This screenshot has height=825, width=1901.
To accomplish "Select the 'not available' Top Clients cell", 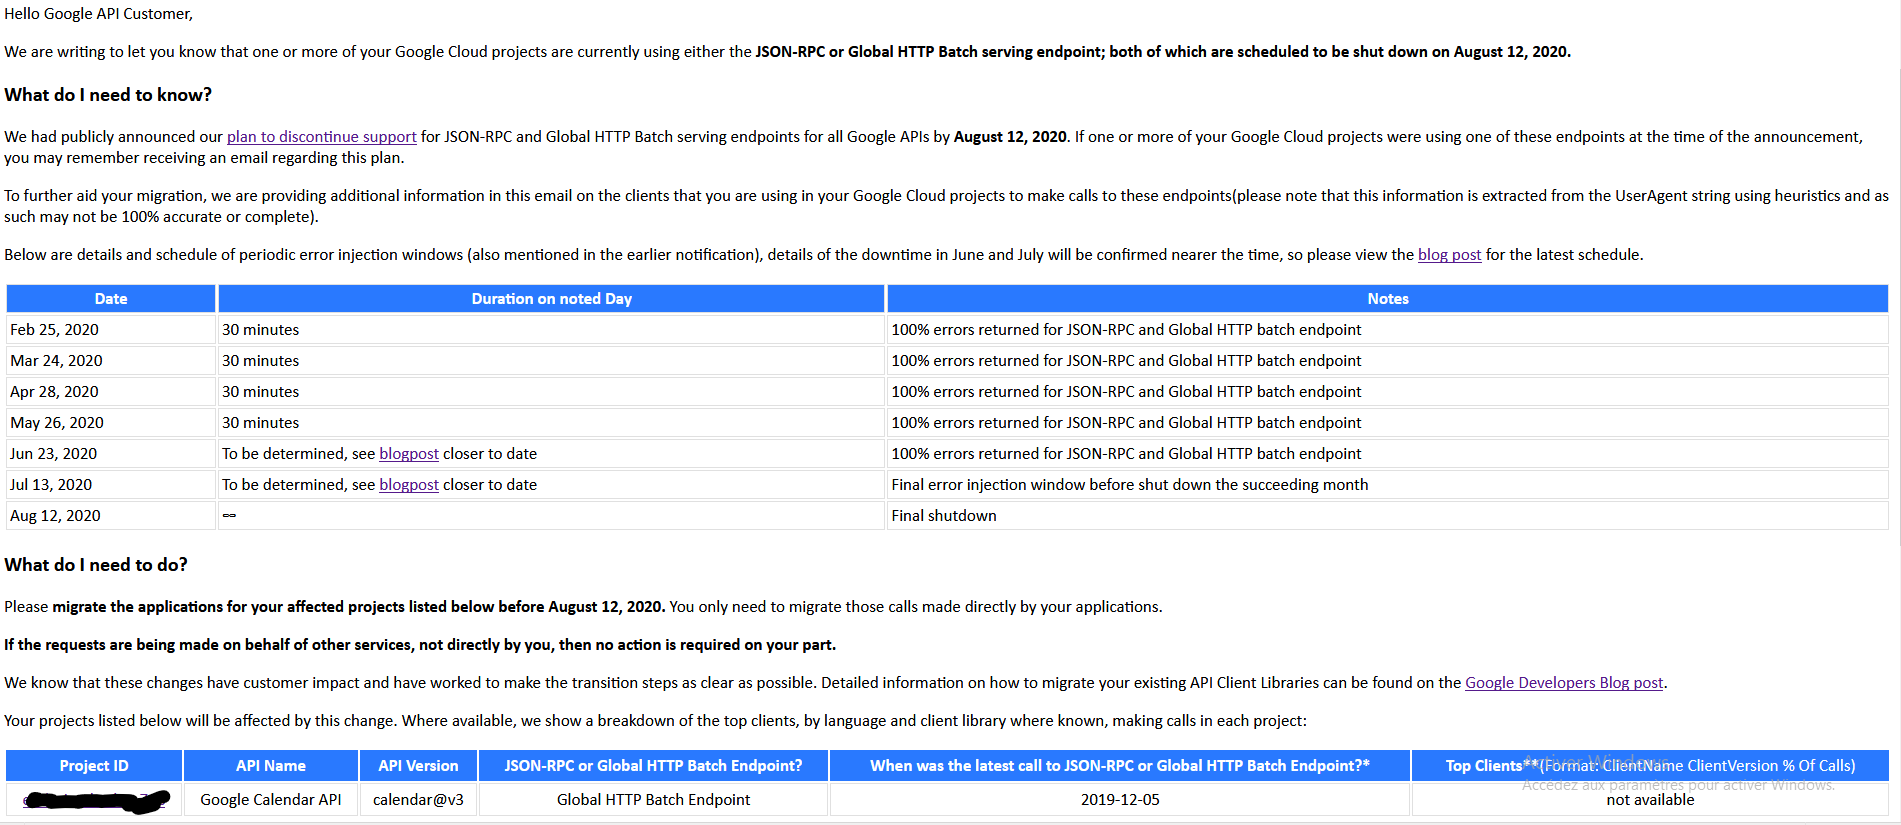I will point(1650,800).
